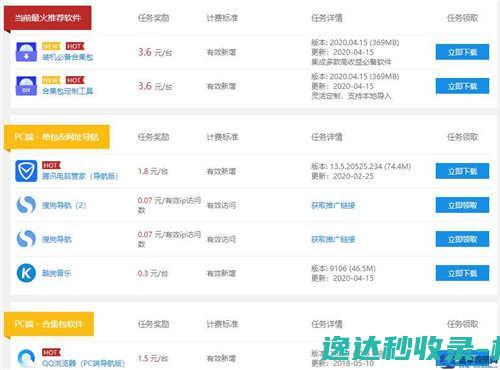The width and height of the screenshot is (500, 370).
Task: Click 立即领取 for 搜狗导航 (2)
Action: point(462,205)
